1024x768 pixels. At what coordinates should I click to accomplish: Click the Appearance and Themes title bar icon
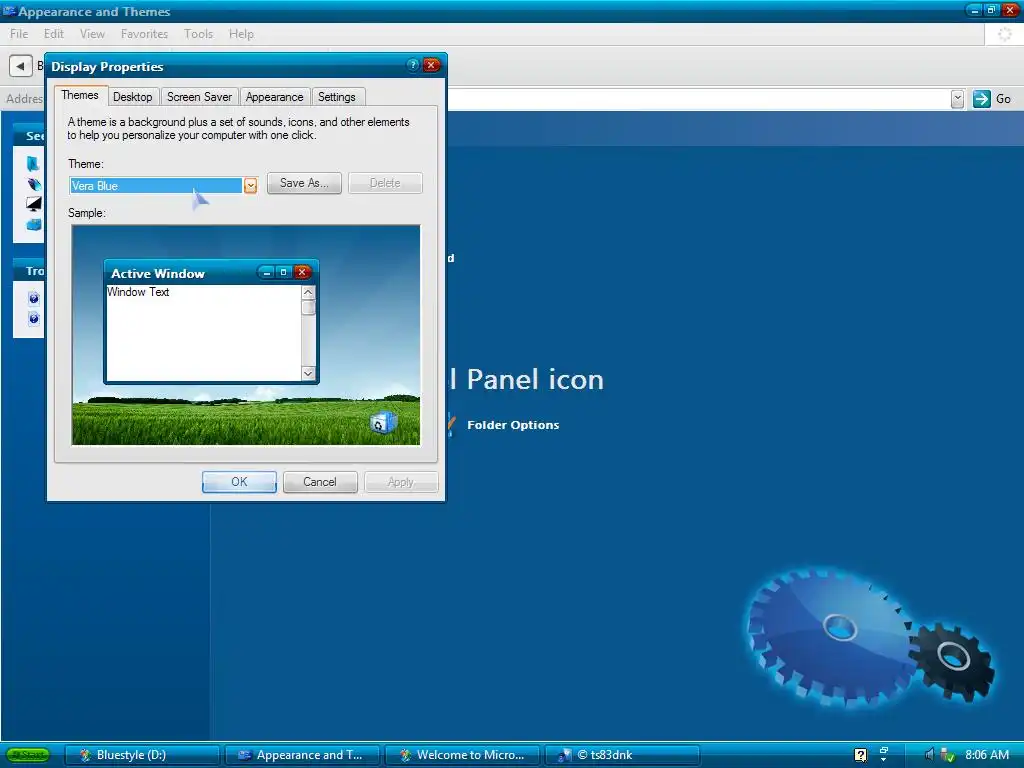pyautogui.click(x=9, y=11)
